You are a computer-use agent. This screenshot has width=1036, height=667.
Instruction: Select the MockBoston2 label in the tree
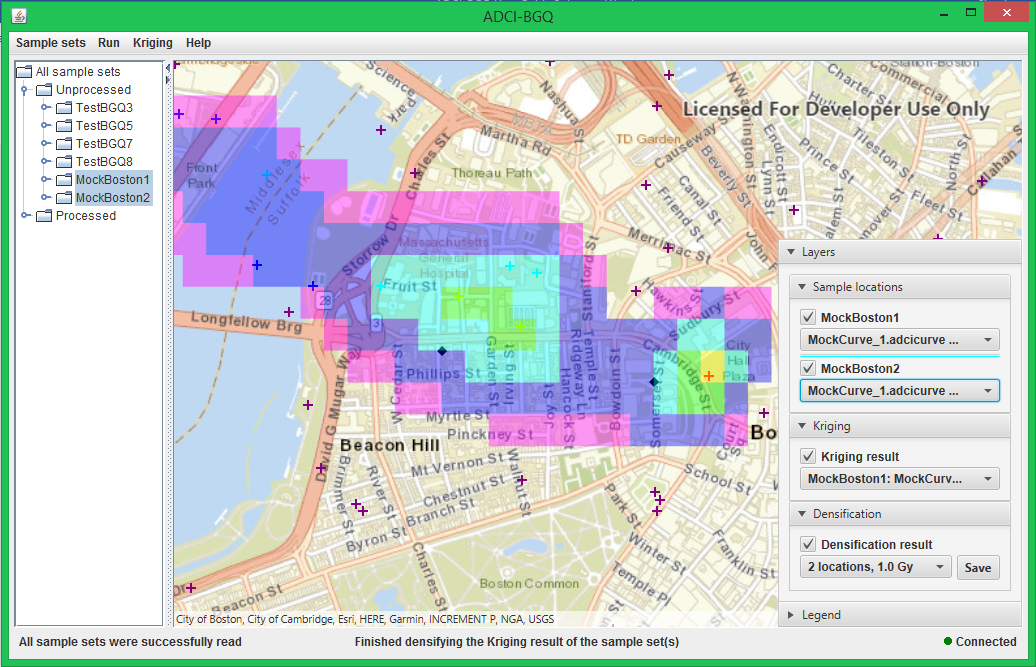[113, 197]
